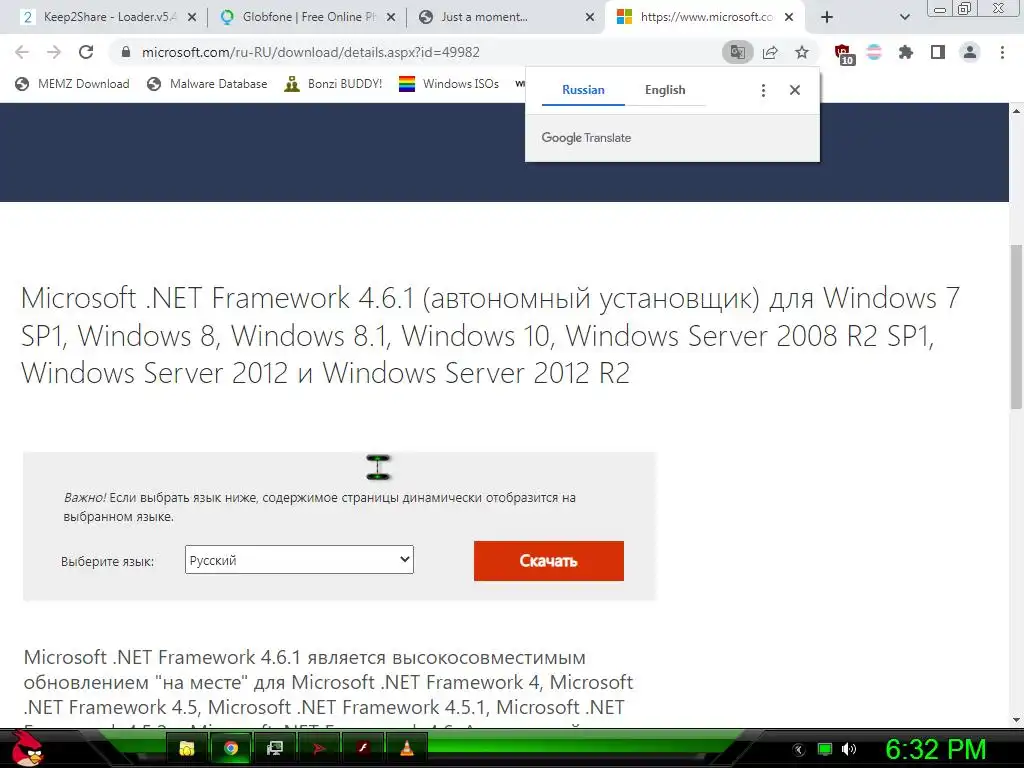This screenshot has width=1024, height=768.
Task: Bookmark this page with the star icon
Action: (x=802, y=52)
